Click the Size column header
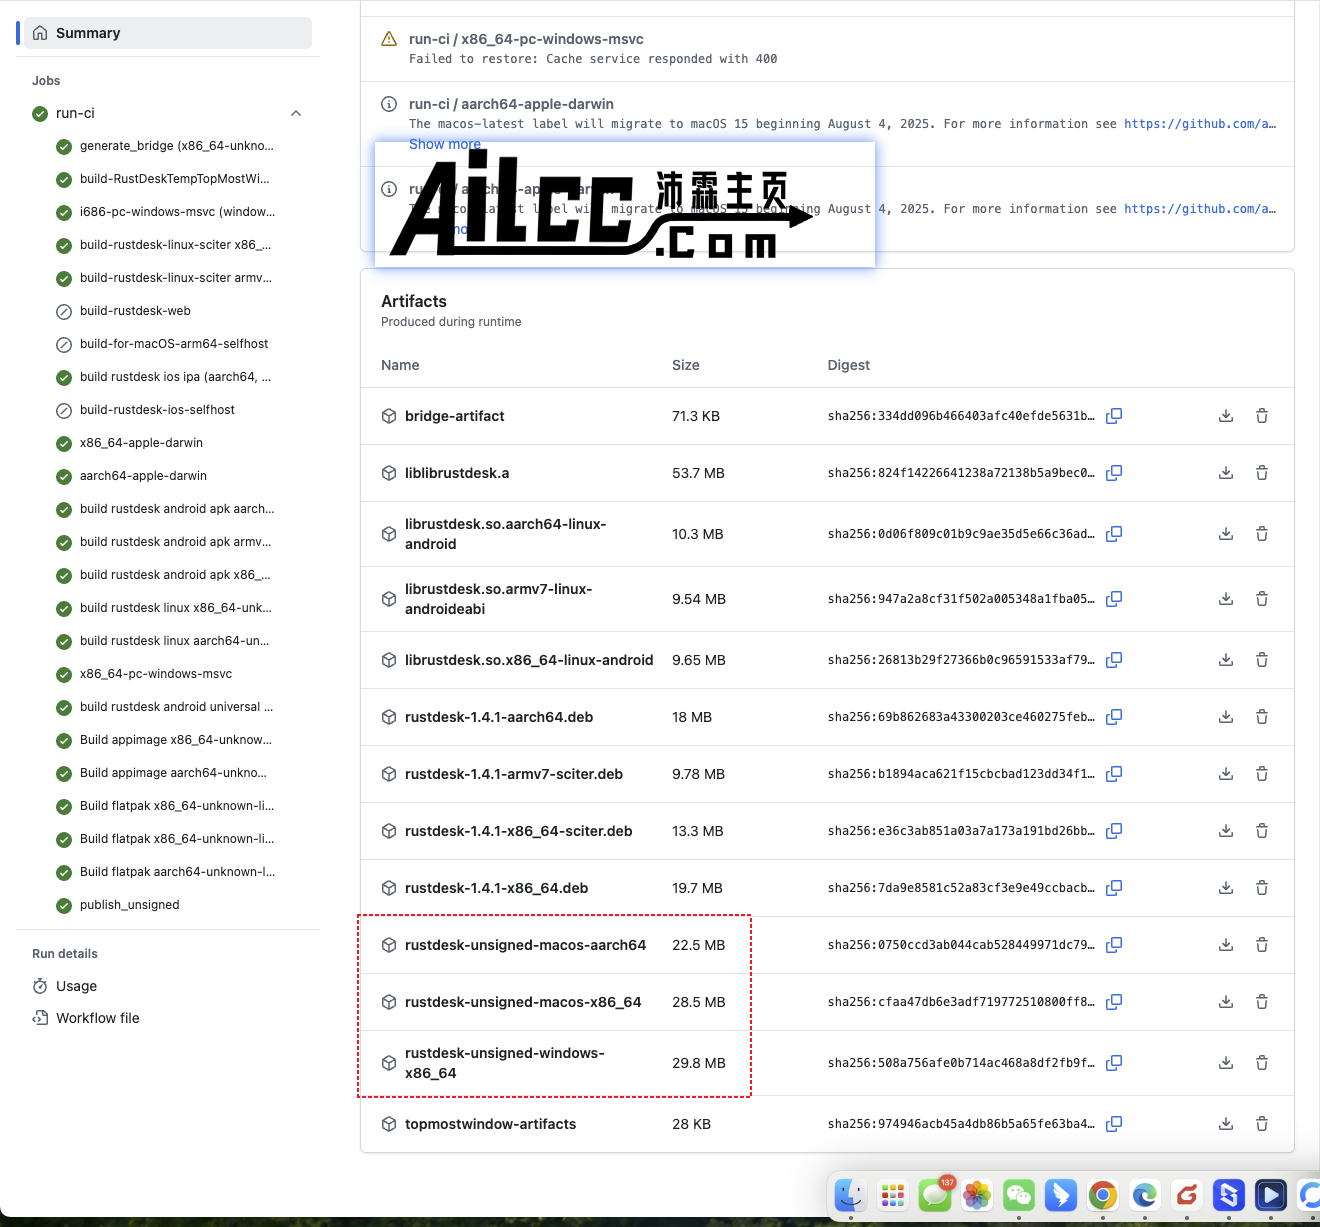Screen dimensions: 1320x1227 pyautogui.click(x=686, y=365)
